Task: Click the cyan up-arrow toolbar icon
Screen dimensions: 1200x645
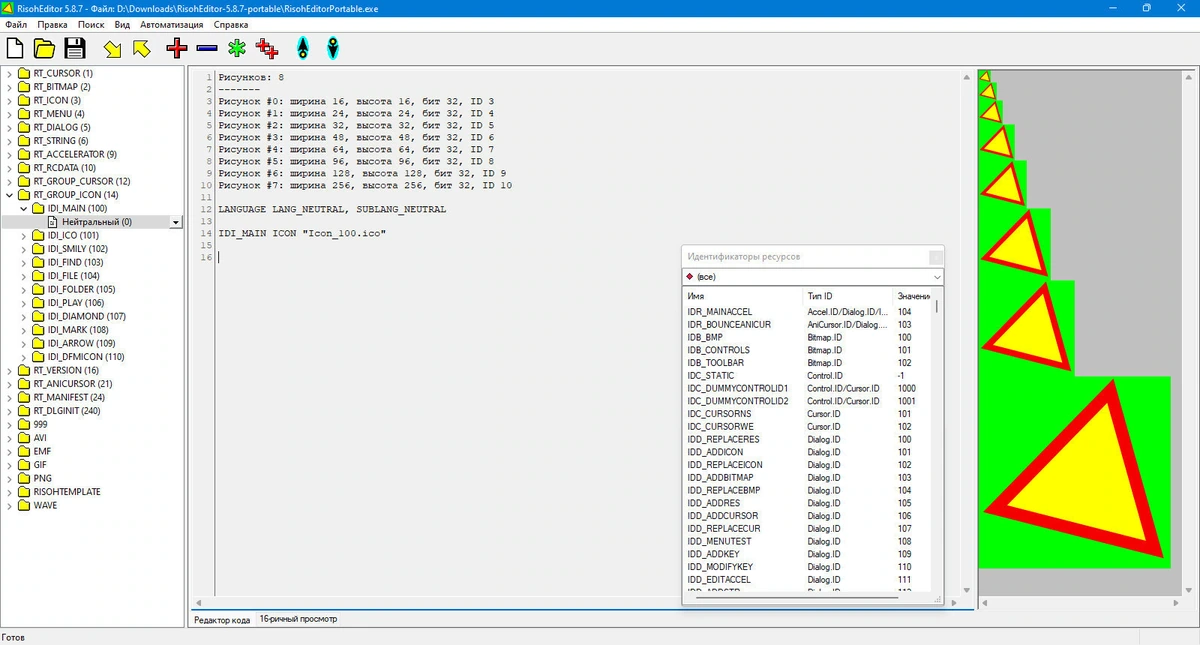Action: (303, 47)
